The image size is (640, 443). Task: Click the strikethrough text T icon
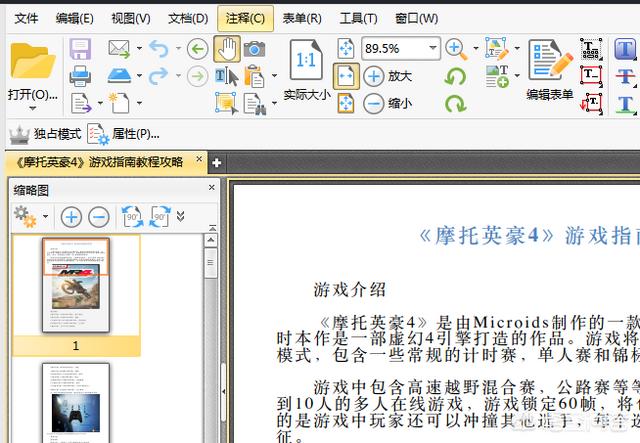tap(625, 76)
